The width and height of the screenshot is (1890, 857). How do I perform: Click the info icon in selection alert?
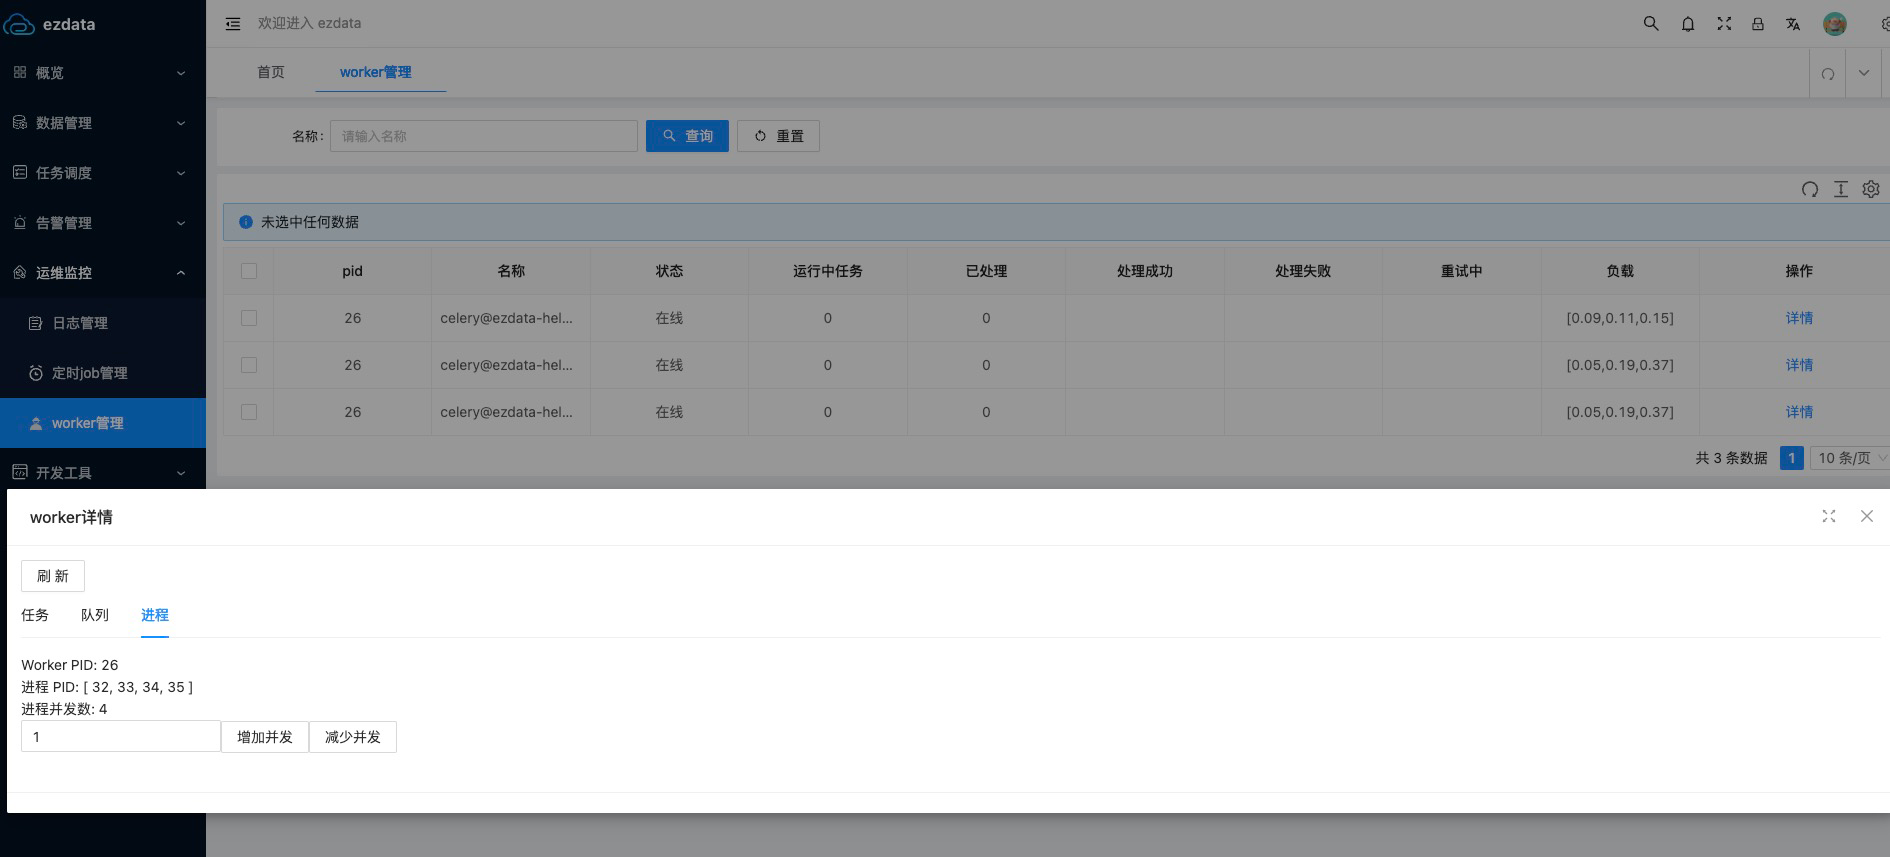[x=245, y=222]
